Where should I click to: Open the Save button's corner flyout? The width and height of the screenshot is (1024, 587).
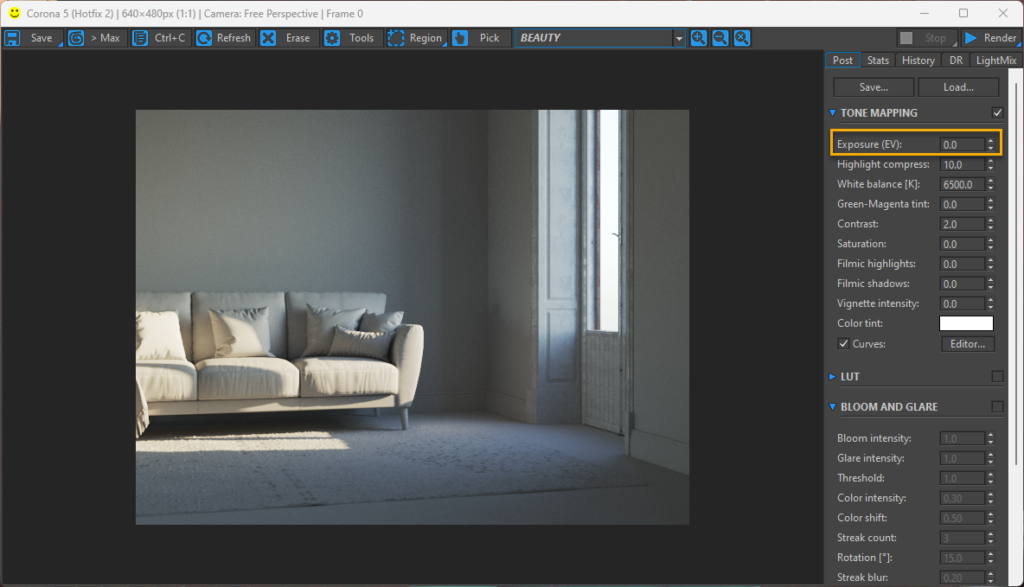click(61, 44)
